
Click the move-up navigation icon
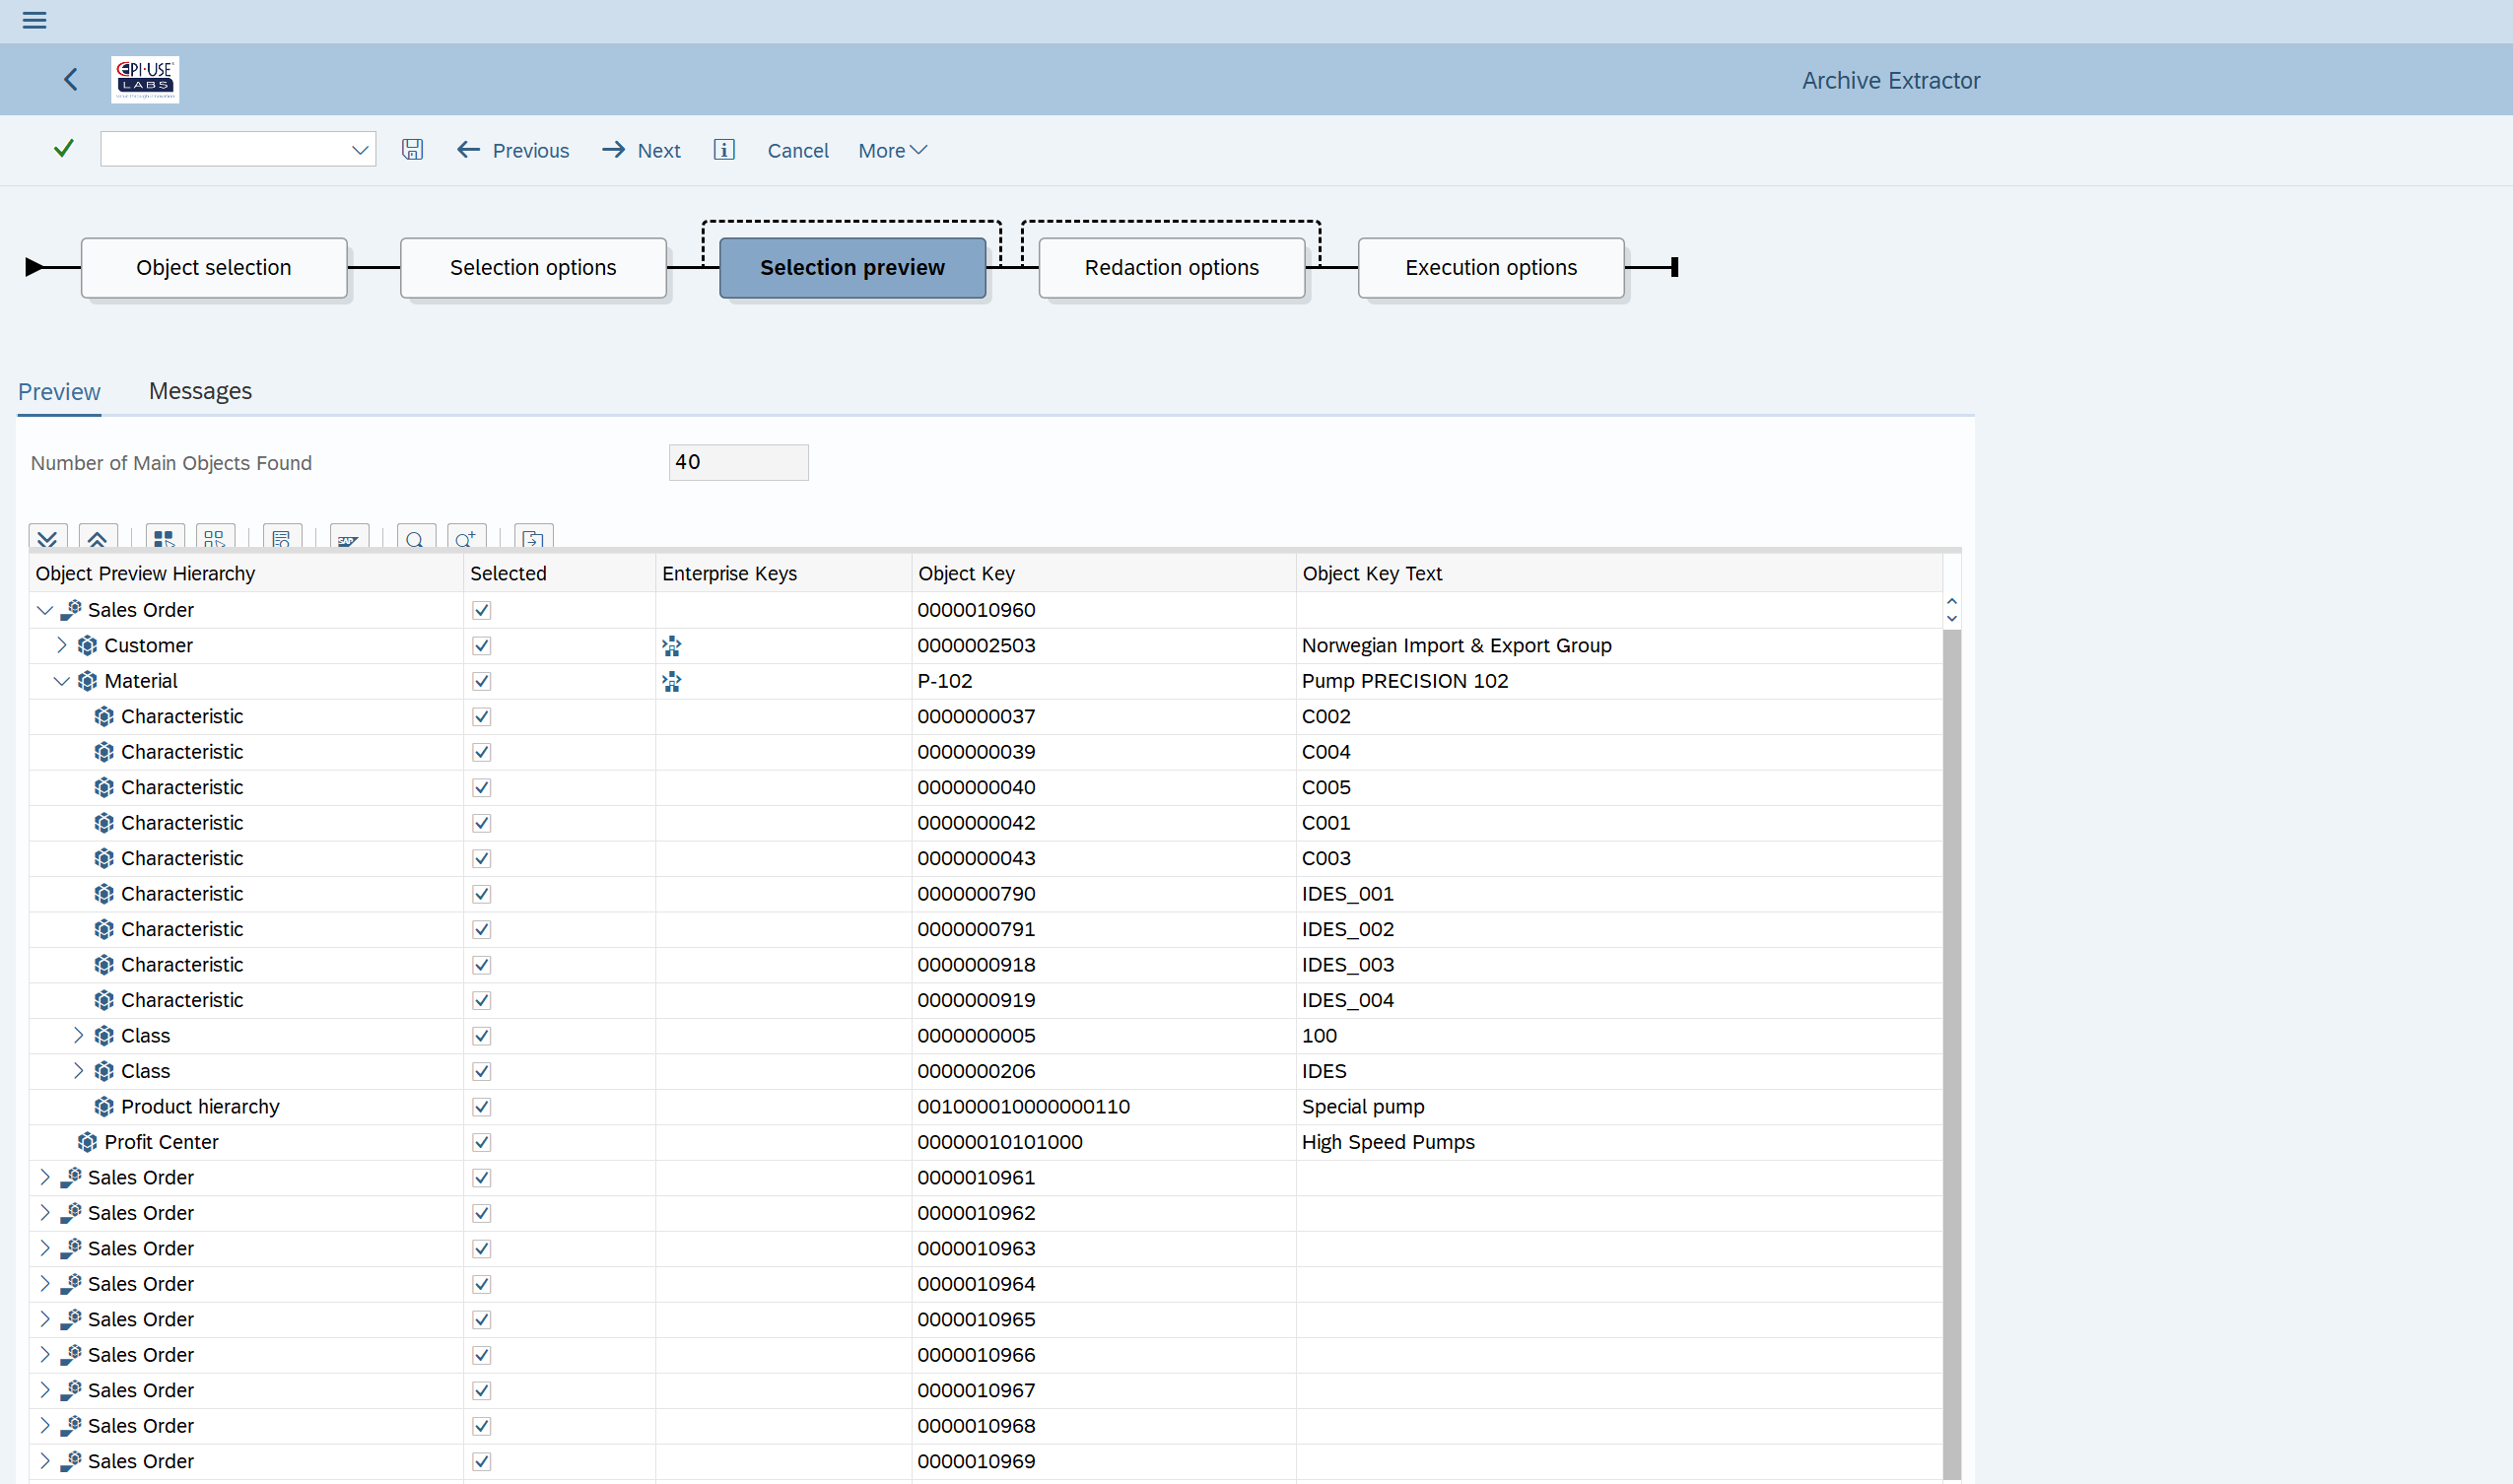click(99, 537)
